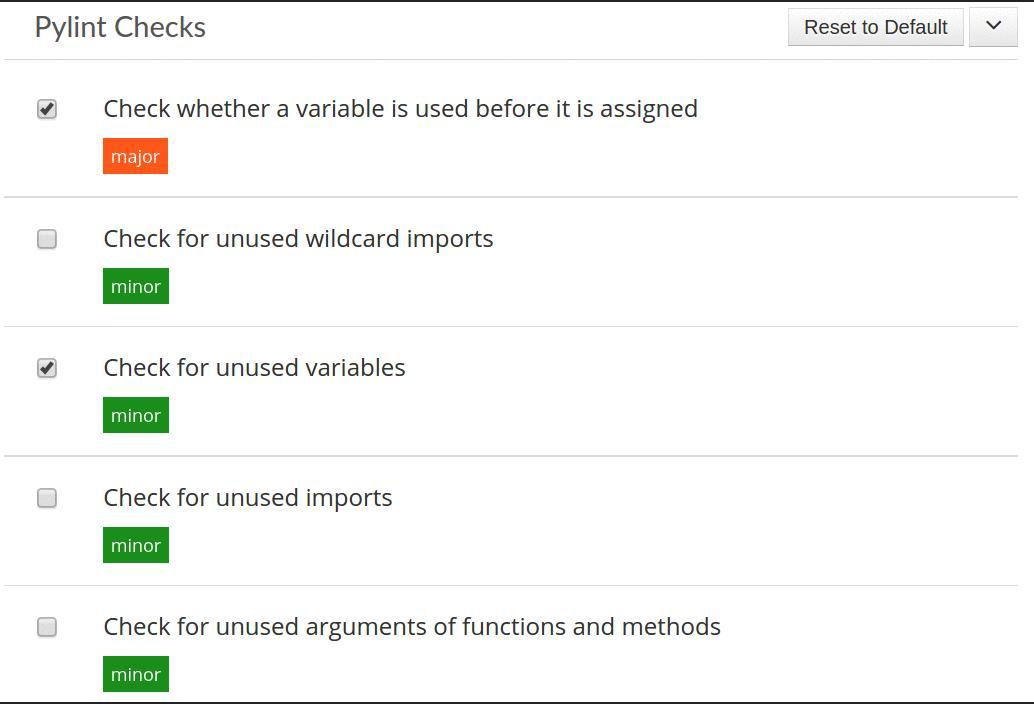This screenshot has height=704, width=1034.
Task: Enable the unused imports check
Action: coord(47,498)
